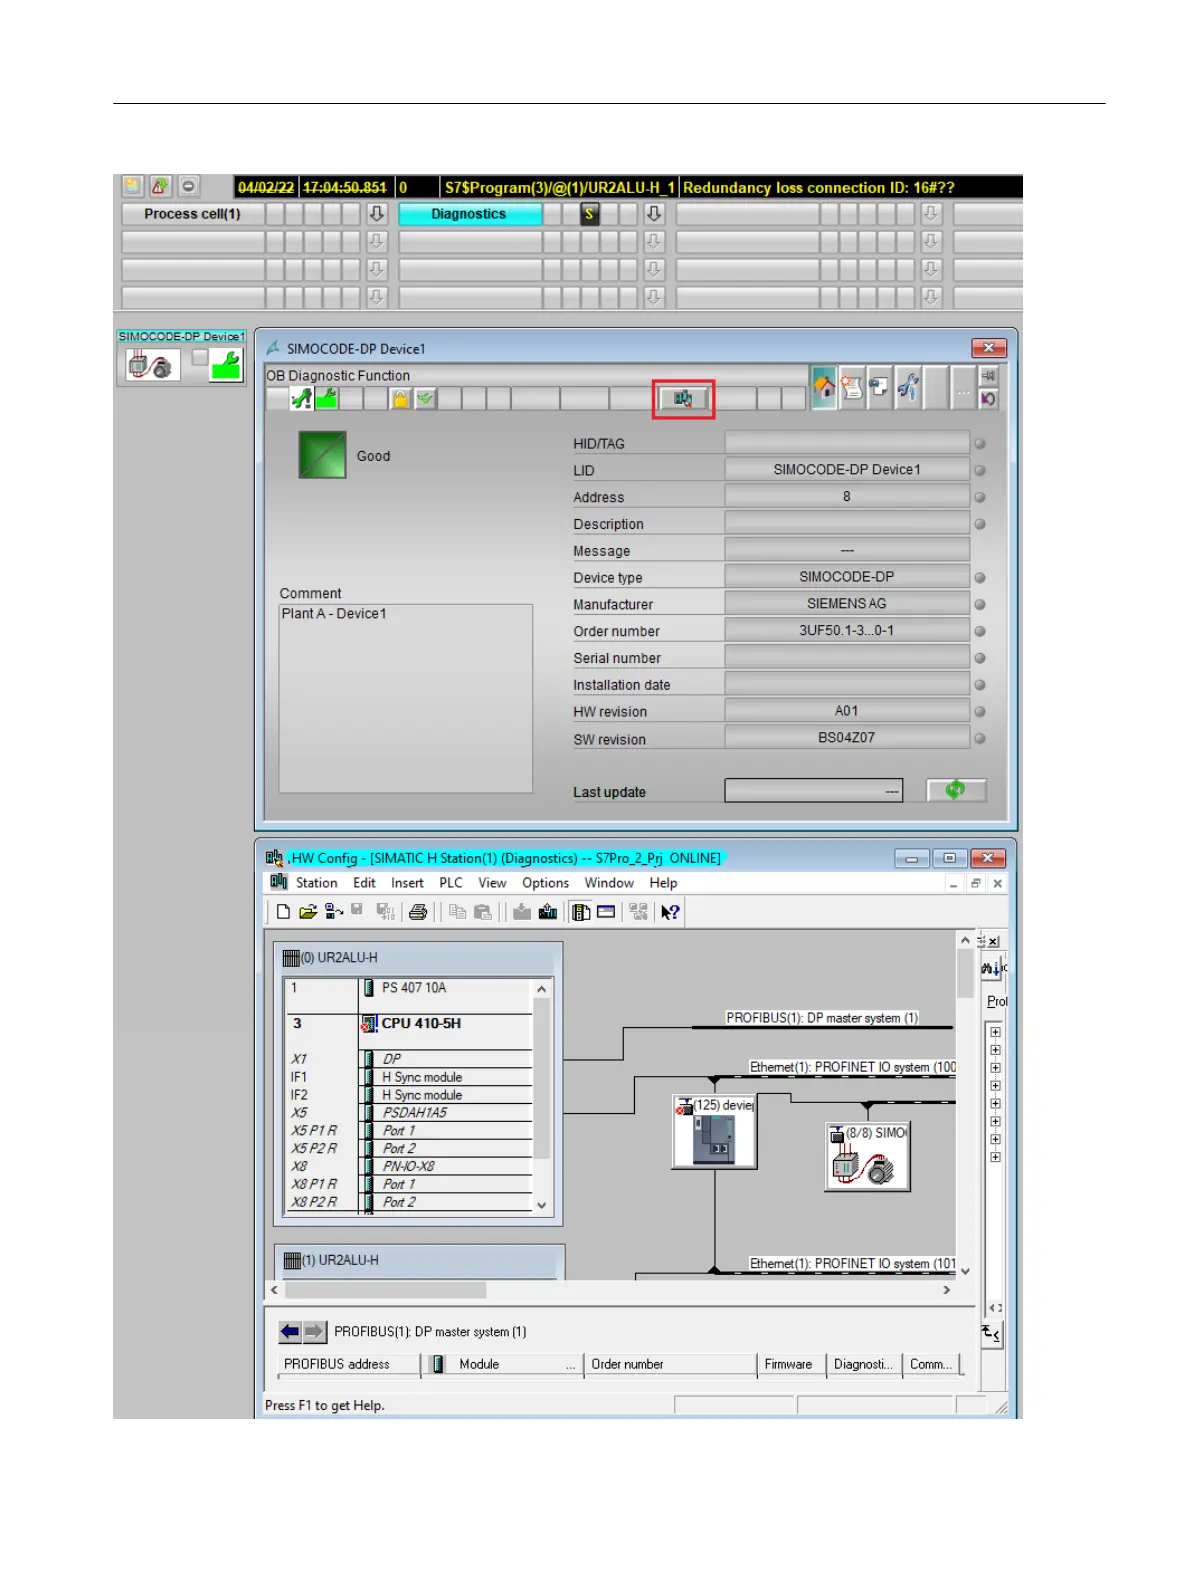Click the blue back arrow beside PROFIBUS(1) label

click(290, 1331)
